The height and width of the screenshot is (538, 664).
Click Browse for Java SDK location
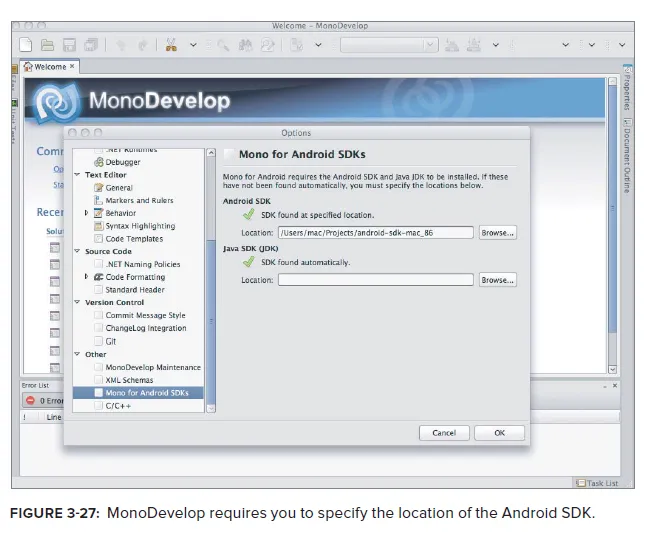point(498,280)
